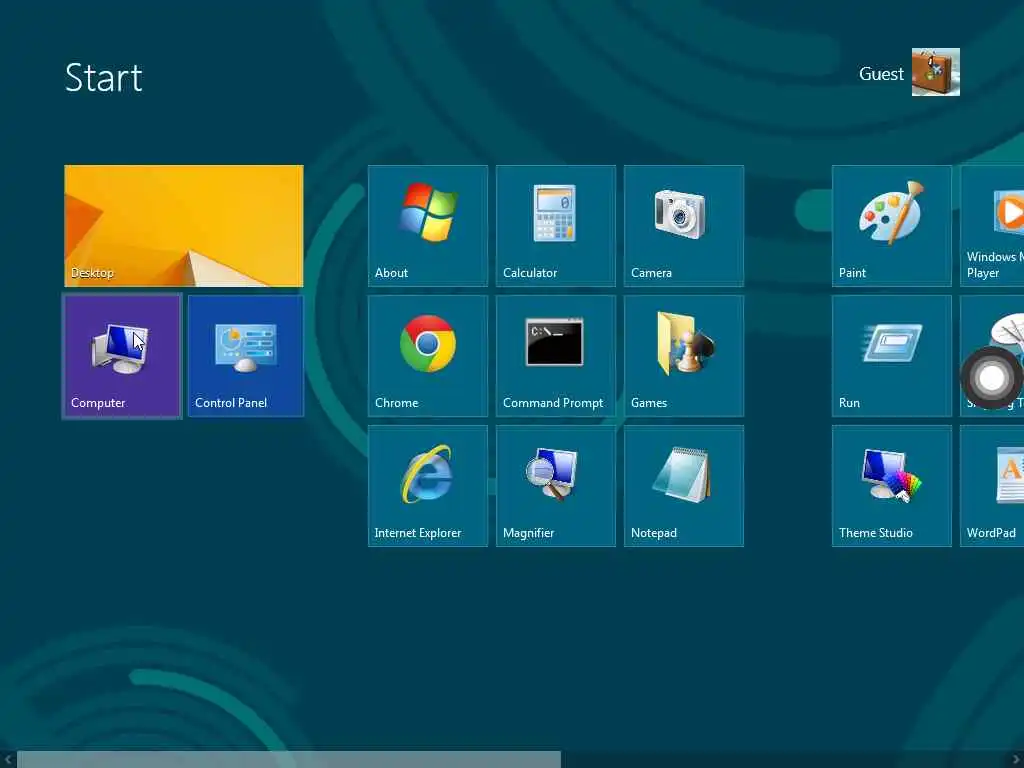Launch Theme Studio tile
This screenshot has width=1024, height=768.
tap(891, 486)
